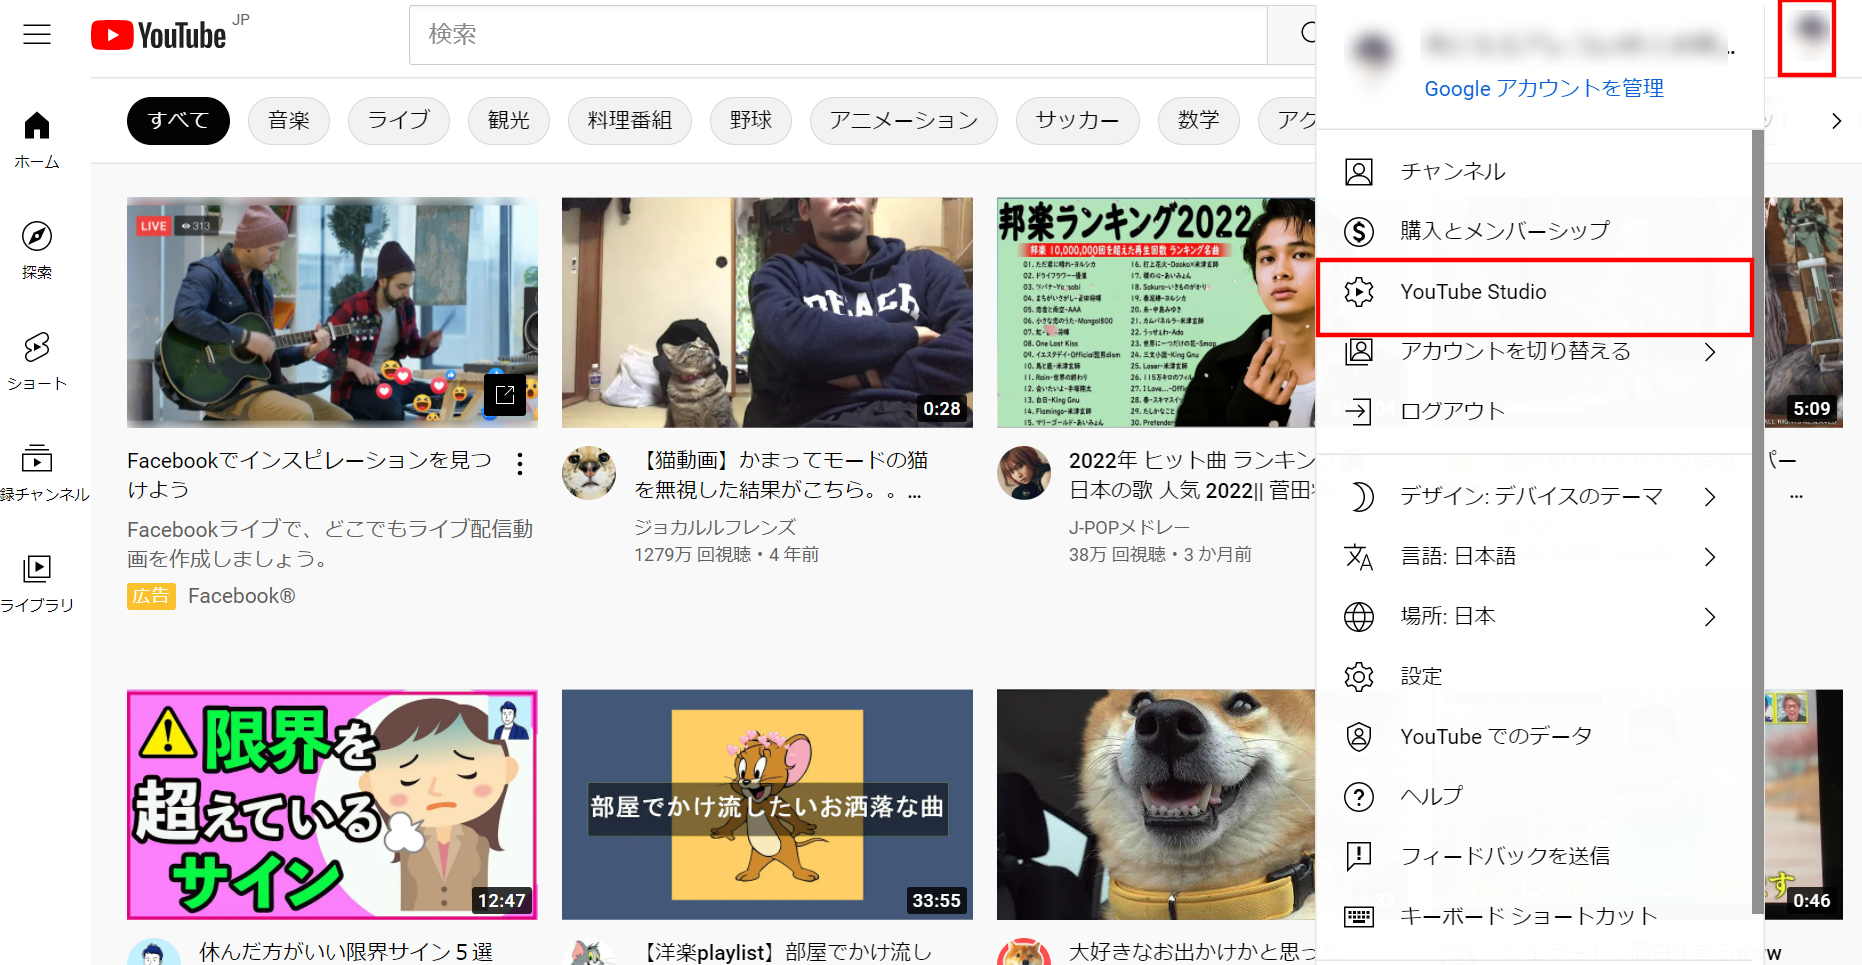Click the J-POPメドレー channel avatar
This screenshot has width=1862, height=965.
click(1024, 473)
